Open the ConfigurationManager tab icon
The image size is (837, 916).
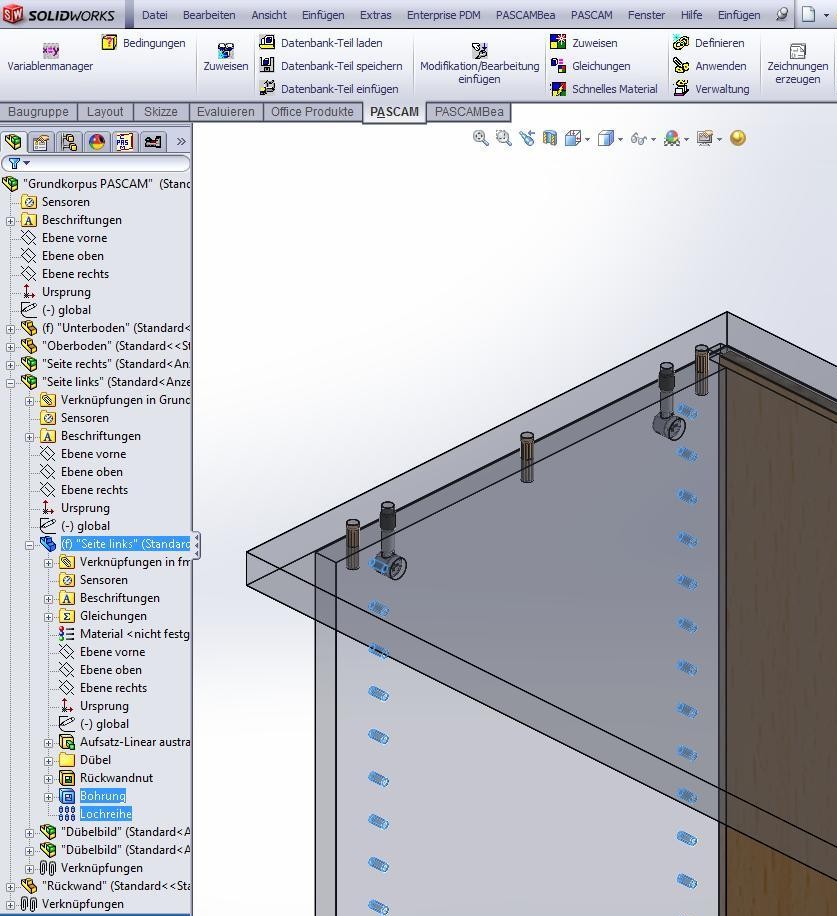[68, 142]
